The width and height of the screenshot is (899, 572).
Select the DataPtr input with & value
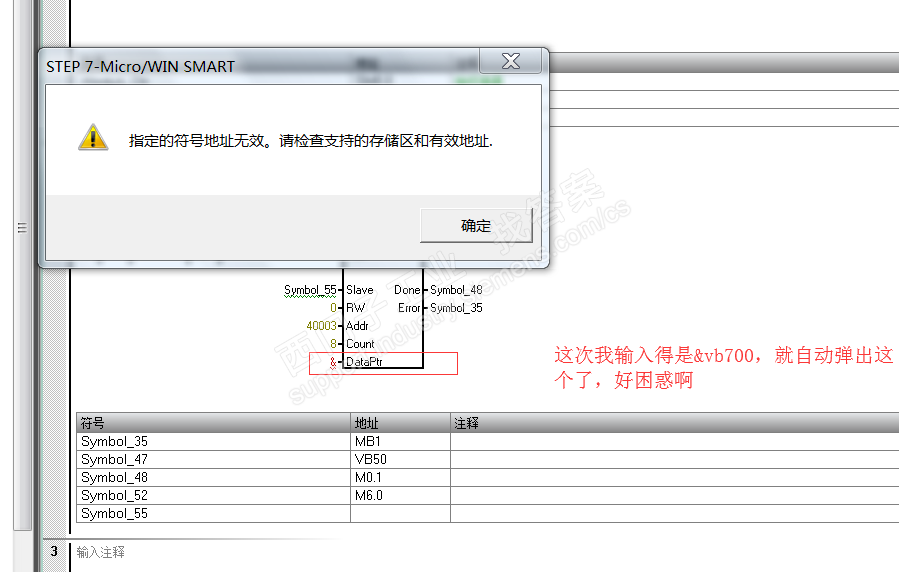333,362
